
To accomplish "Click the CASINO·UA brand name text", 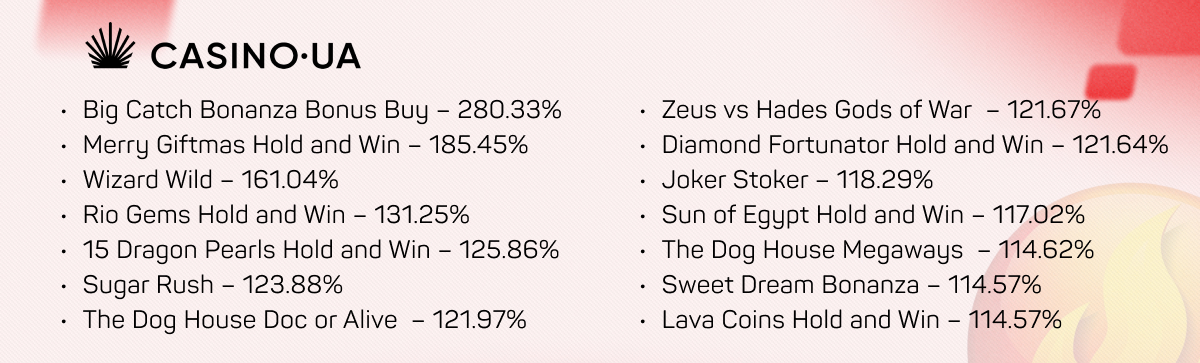I will click(x=254, y=55).
